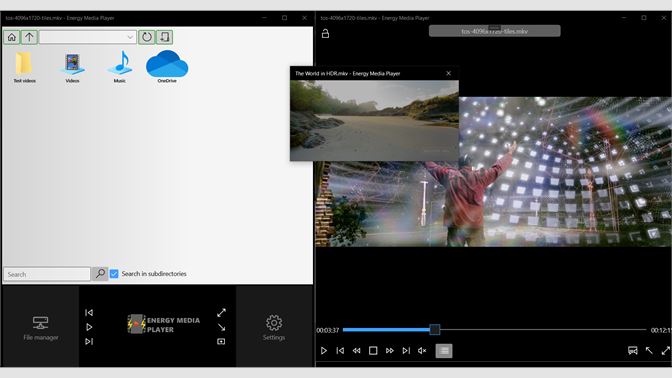672x378 pixels.
Task: Enter fullscreen in right player
Action: 666,351
